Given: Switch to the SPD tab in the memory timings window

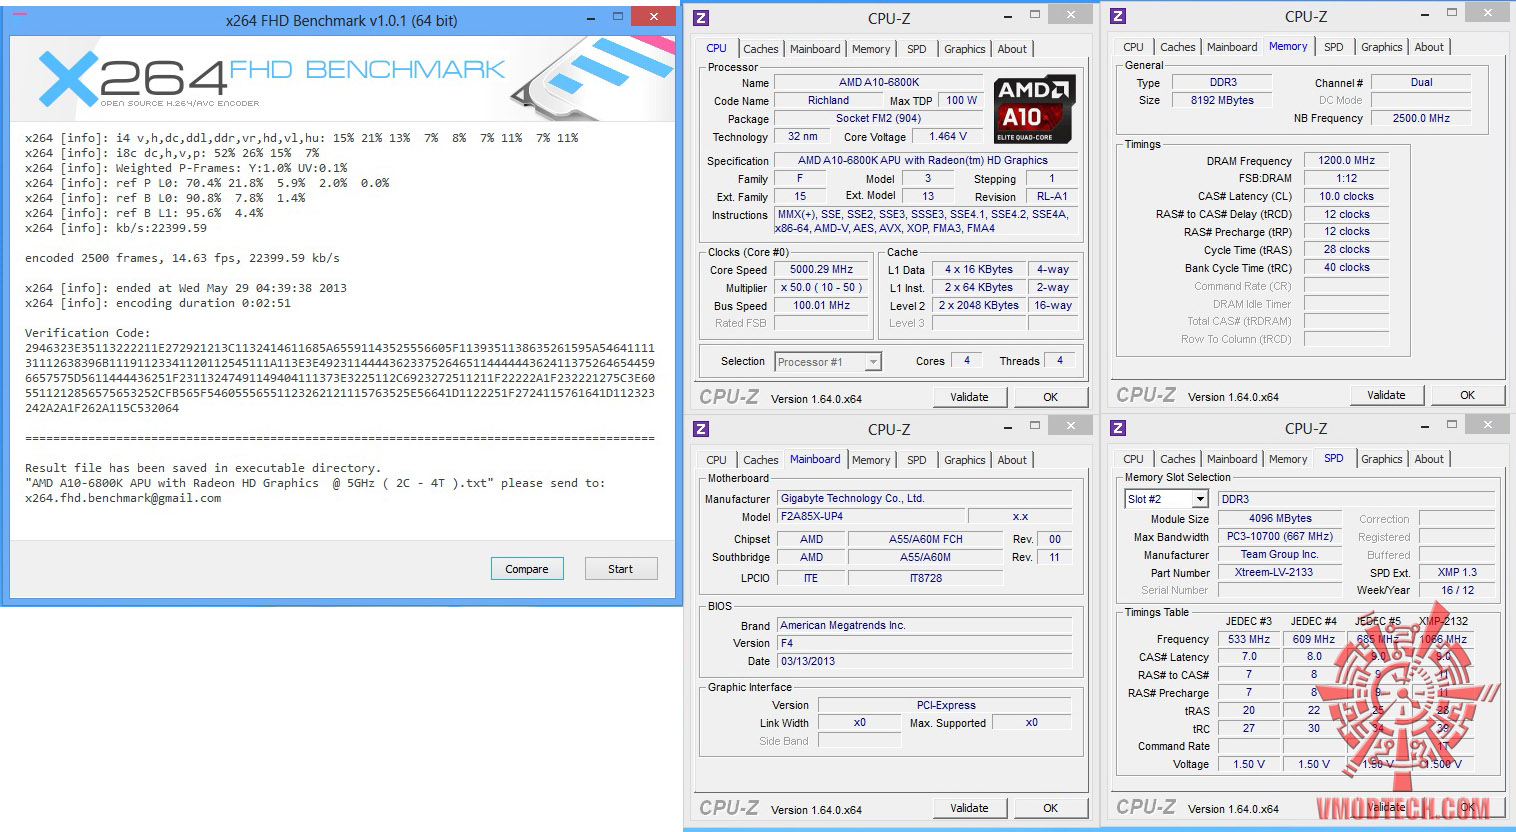Looking at the screenshot, I should click(x=1334, y=47).
